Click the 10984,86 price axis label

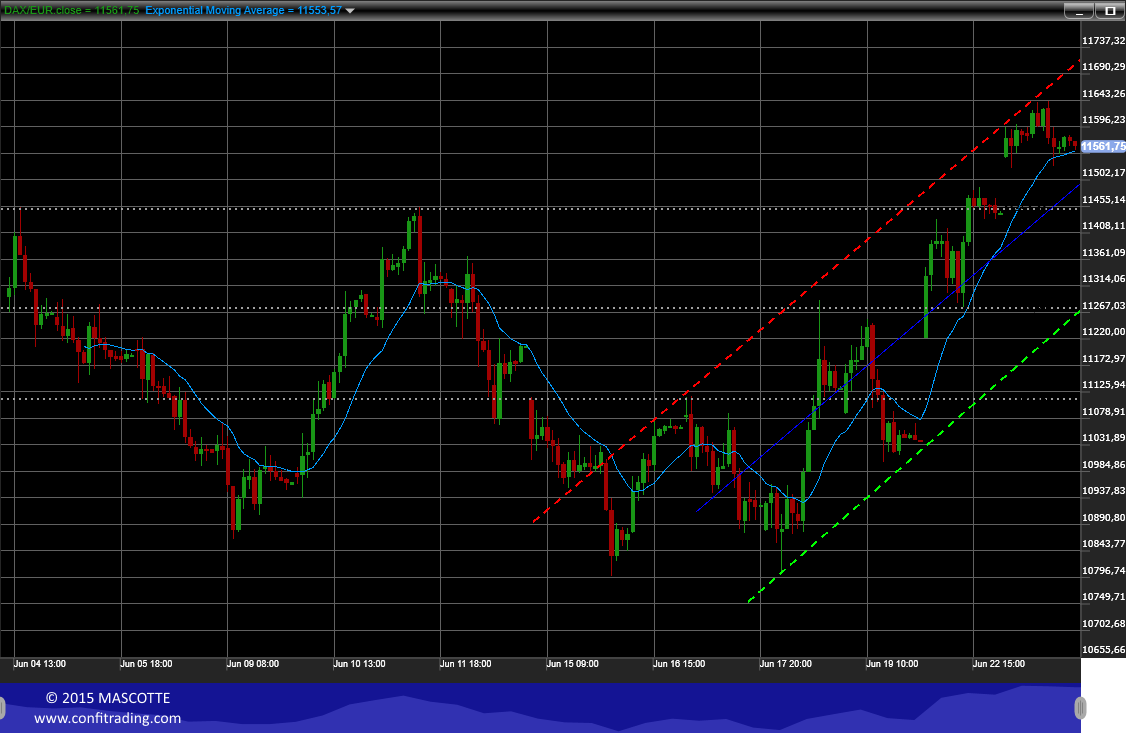[x=1103, y=464]
